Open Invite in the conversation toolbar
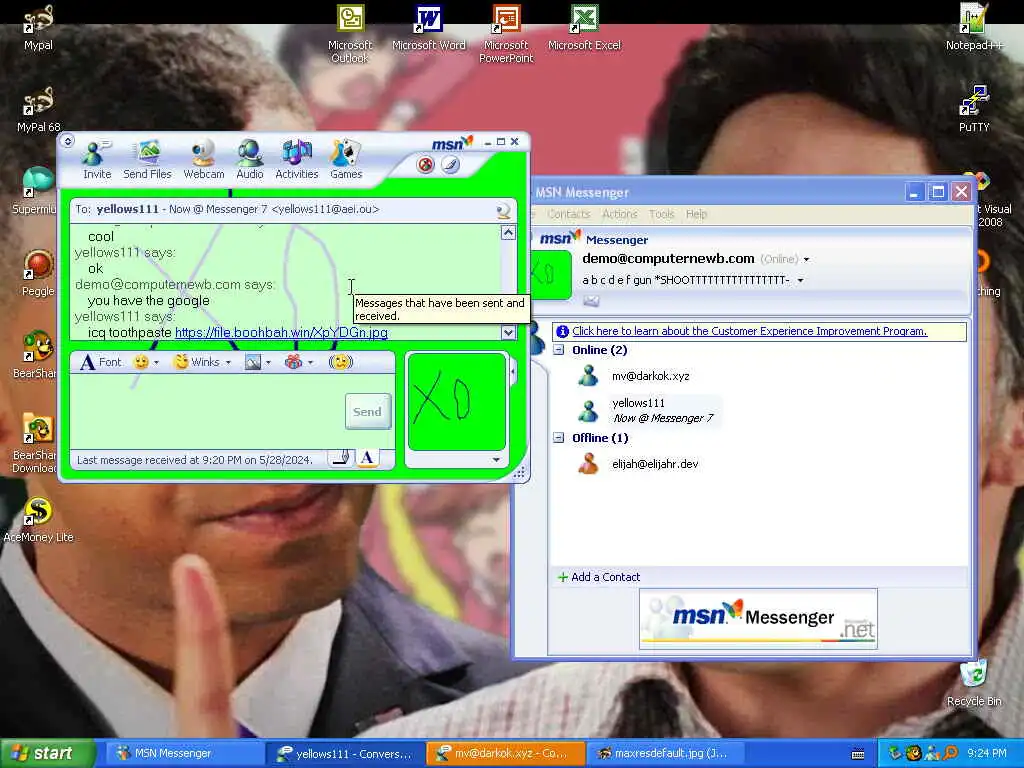 click(97, 159)
